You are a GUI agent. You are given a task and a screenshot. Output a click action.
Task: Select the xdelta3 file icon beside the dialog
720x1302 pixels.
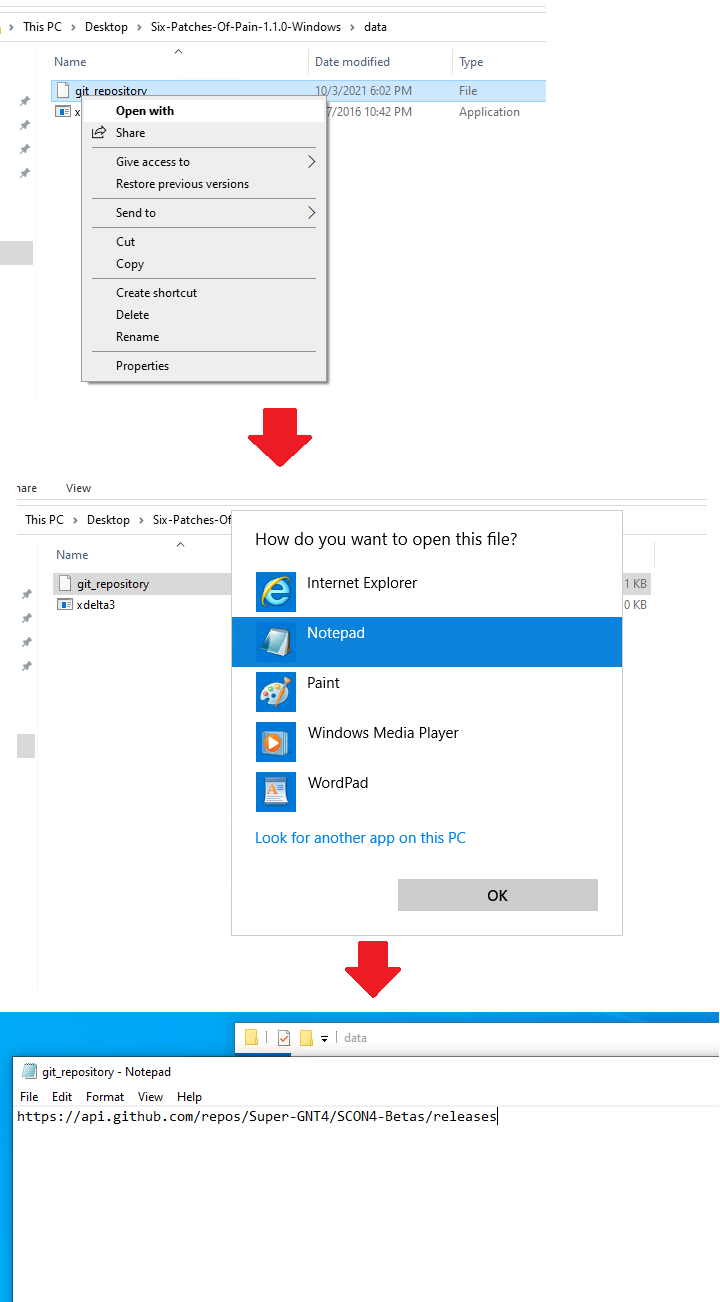click(x=66, y=605)
